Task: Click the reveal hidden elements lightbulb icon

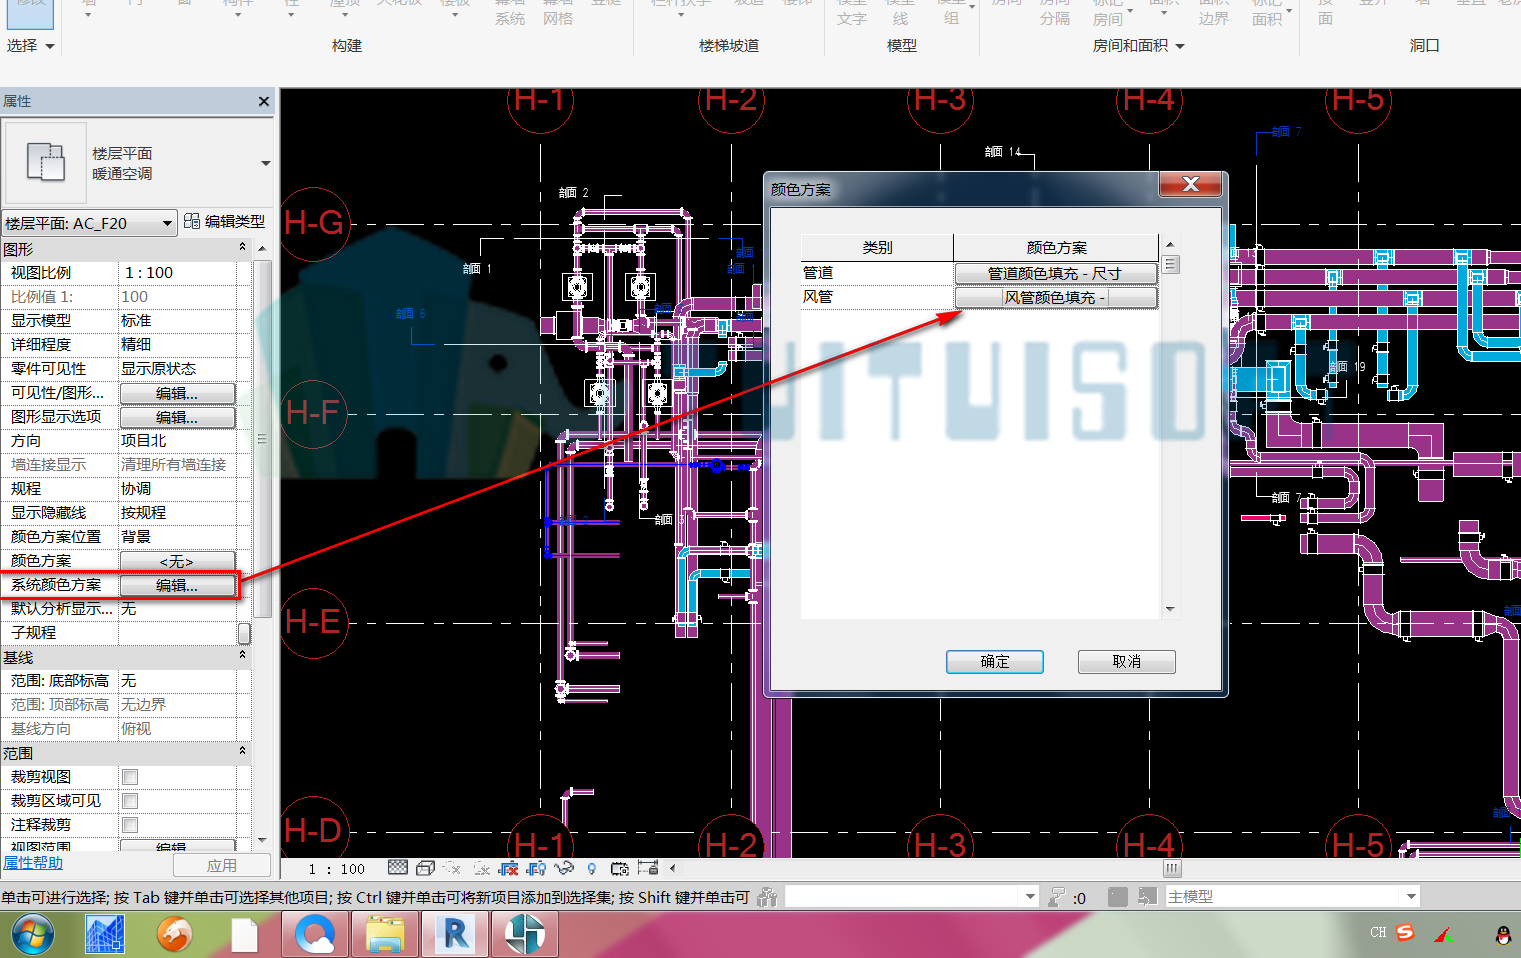Action: 591,868
